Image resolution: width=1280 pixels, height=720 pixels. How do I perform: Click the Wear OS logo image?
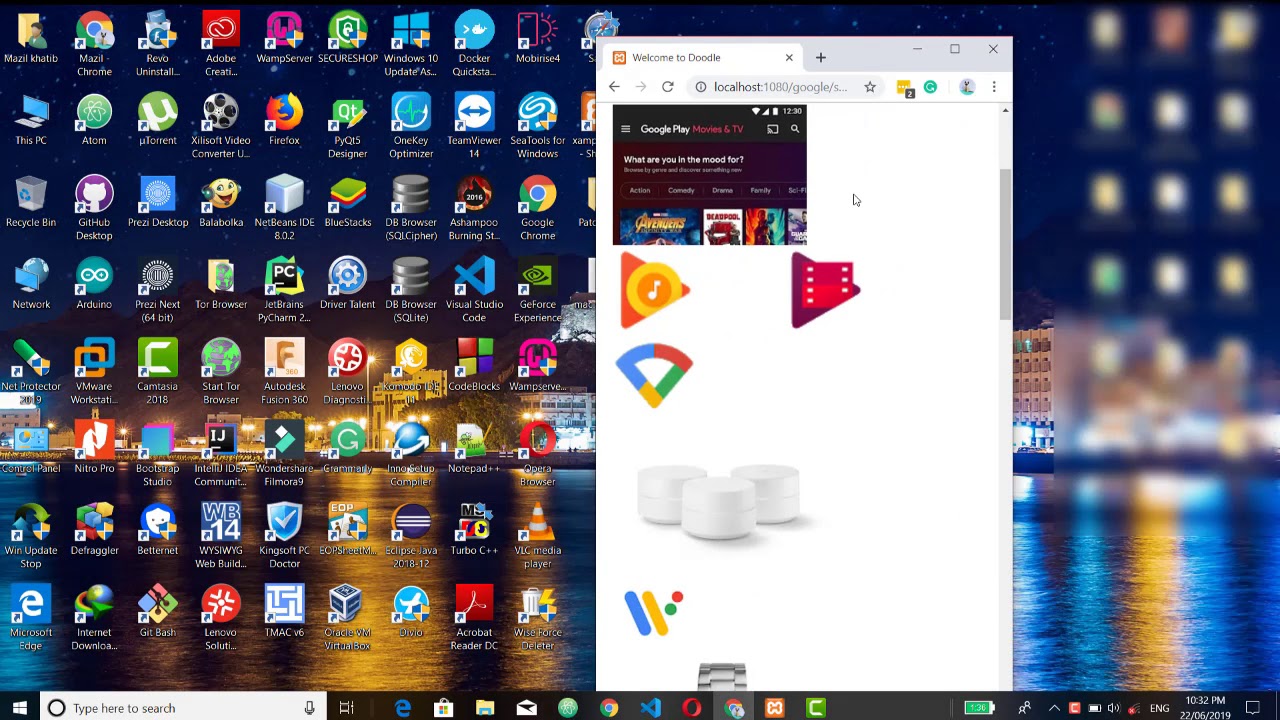[x=653, y=612]
